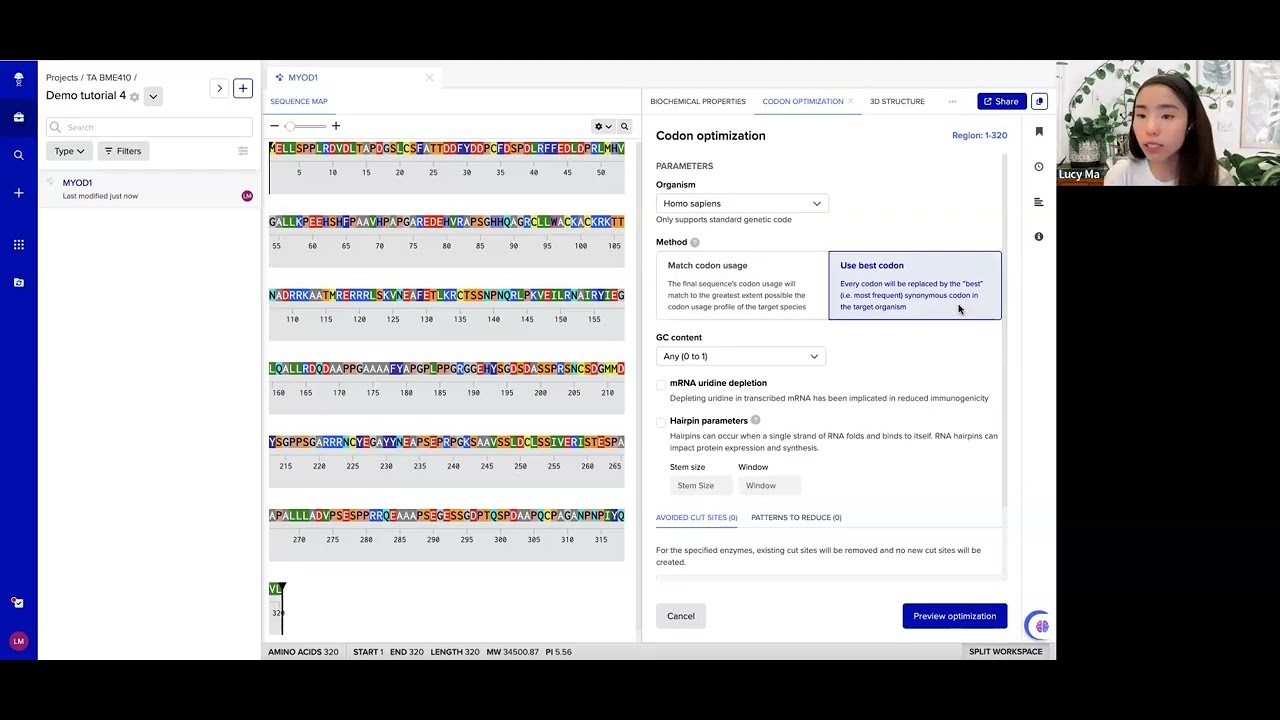Open the registry icon in left sidebar
This screenshot has width=1280, height=720.
coord(18,283)
